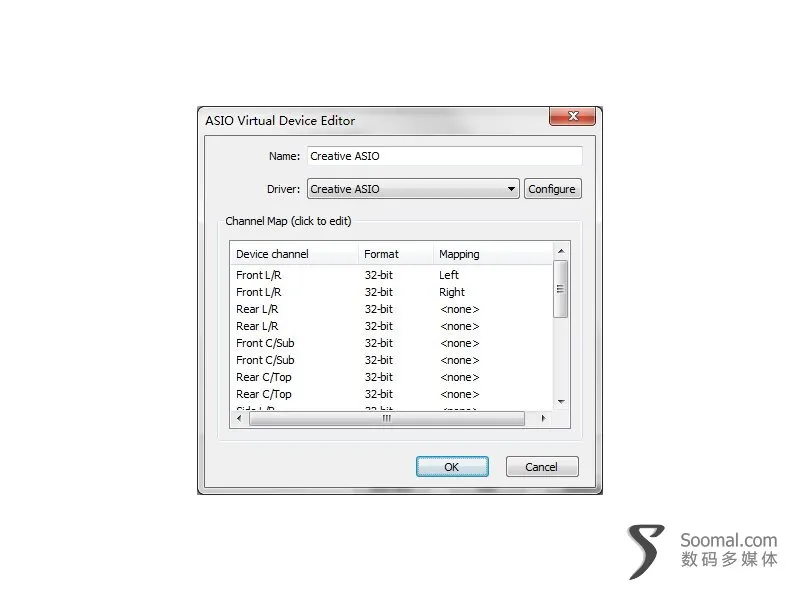Viewport: 800px width, 600px height.
Task: Click the Cancel button
Action: 542,467
